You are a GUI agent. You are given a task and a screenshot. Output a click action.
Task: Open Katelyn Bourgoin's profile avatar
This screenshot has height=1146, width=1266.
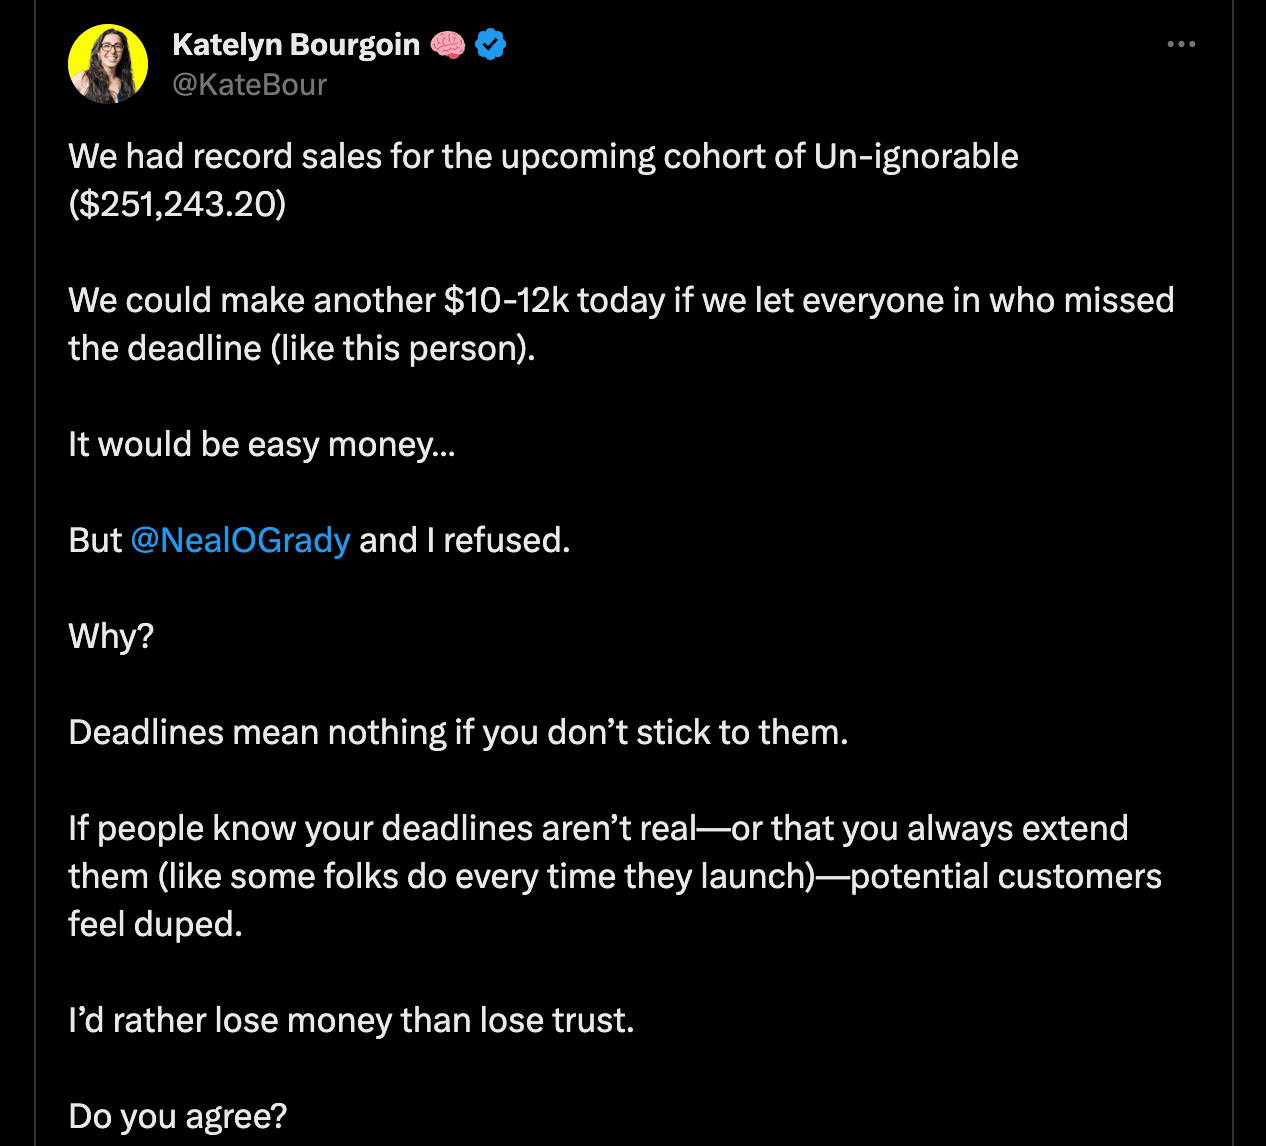pyautogui.click(x=108, y=64)
